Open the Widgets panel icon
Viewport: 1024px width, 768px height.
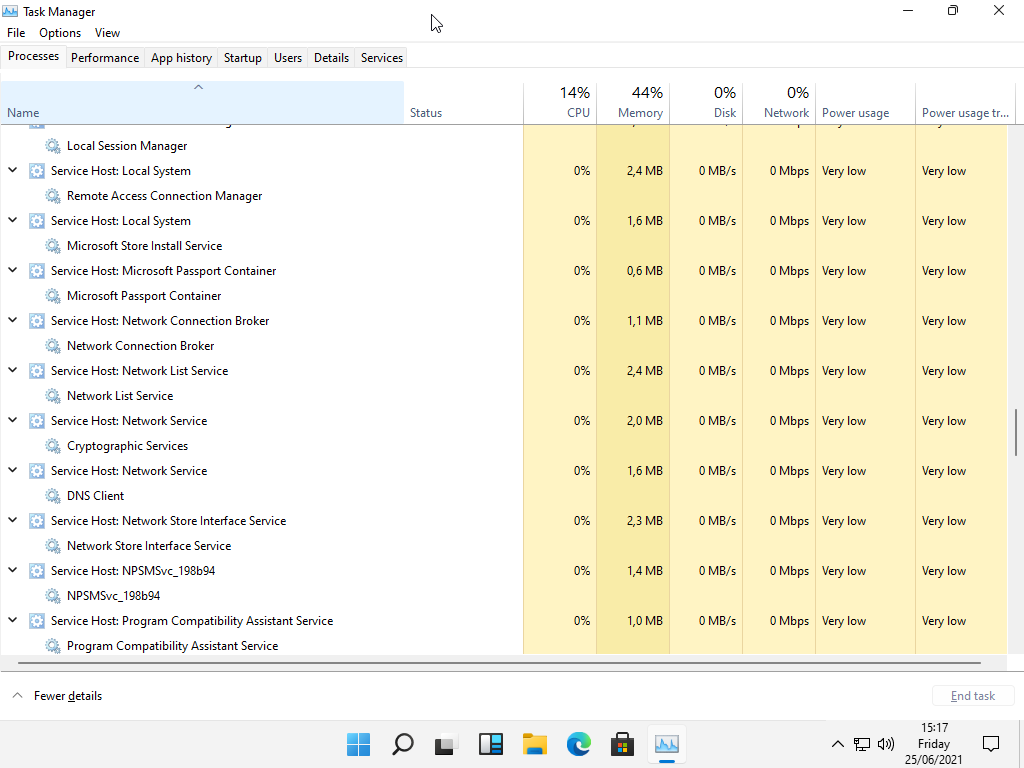pos(491,744)
